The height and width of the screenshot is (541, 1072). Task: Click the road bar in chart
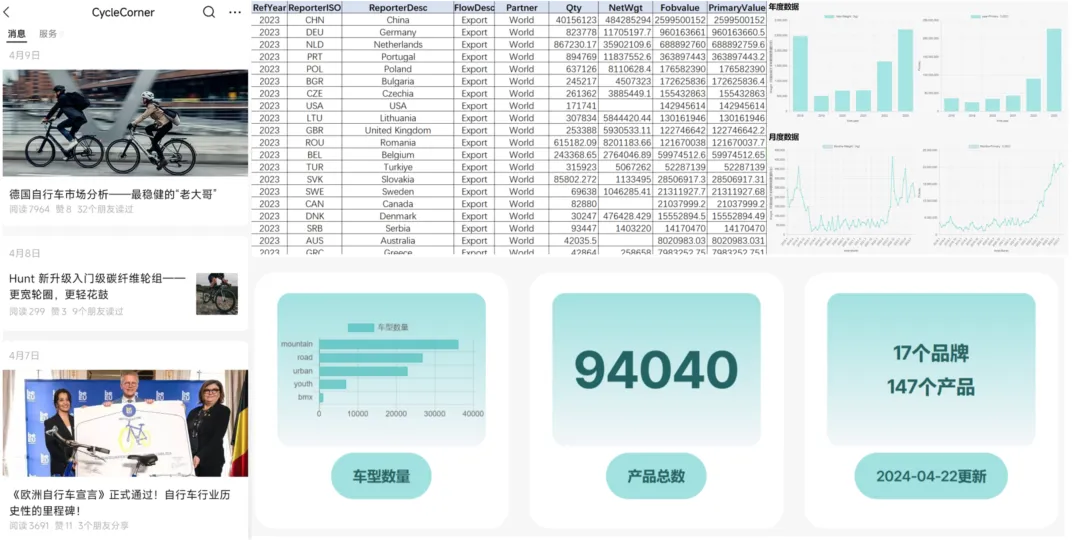[371, 358]
